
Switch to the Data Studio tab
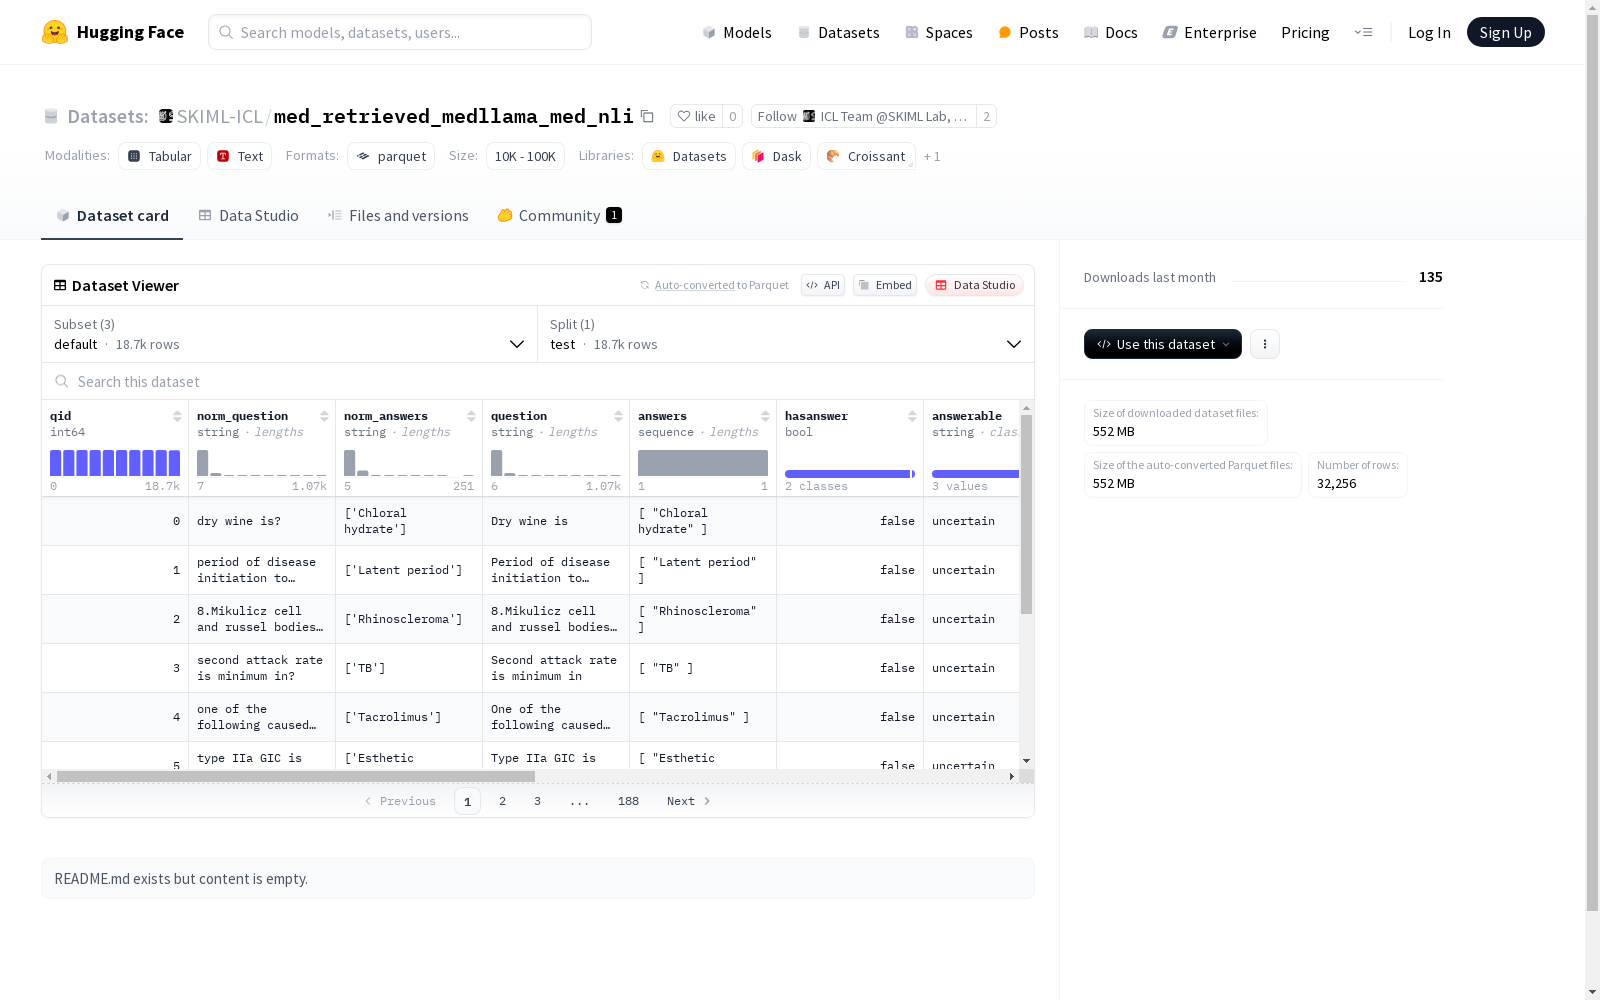[x=249, y=216]
